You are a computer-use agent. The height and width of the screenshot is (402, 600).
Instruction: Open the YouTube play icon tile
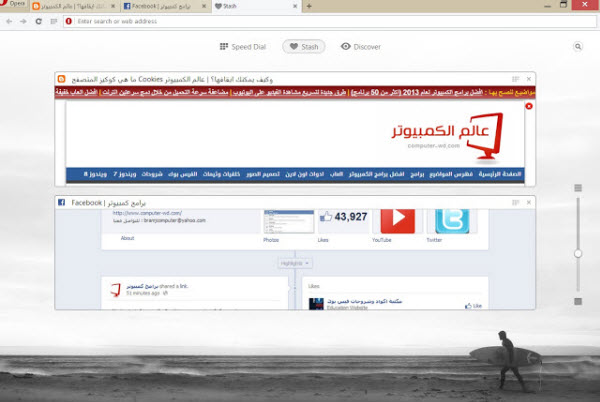coord(398,221)
